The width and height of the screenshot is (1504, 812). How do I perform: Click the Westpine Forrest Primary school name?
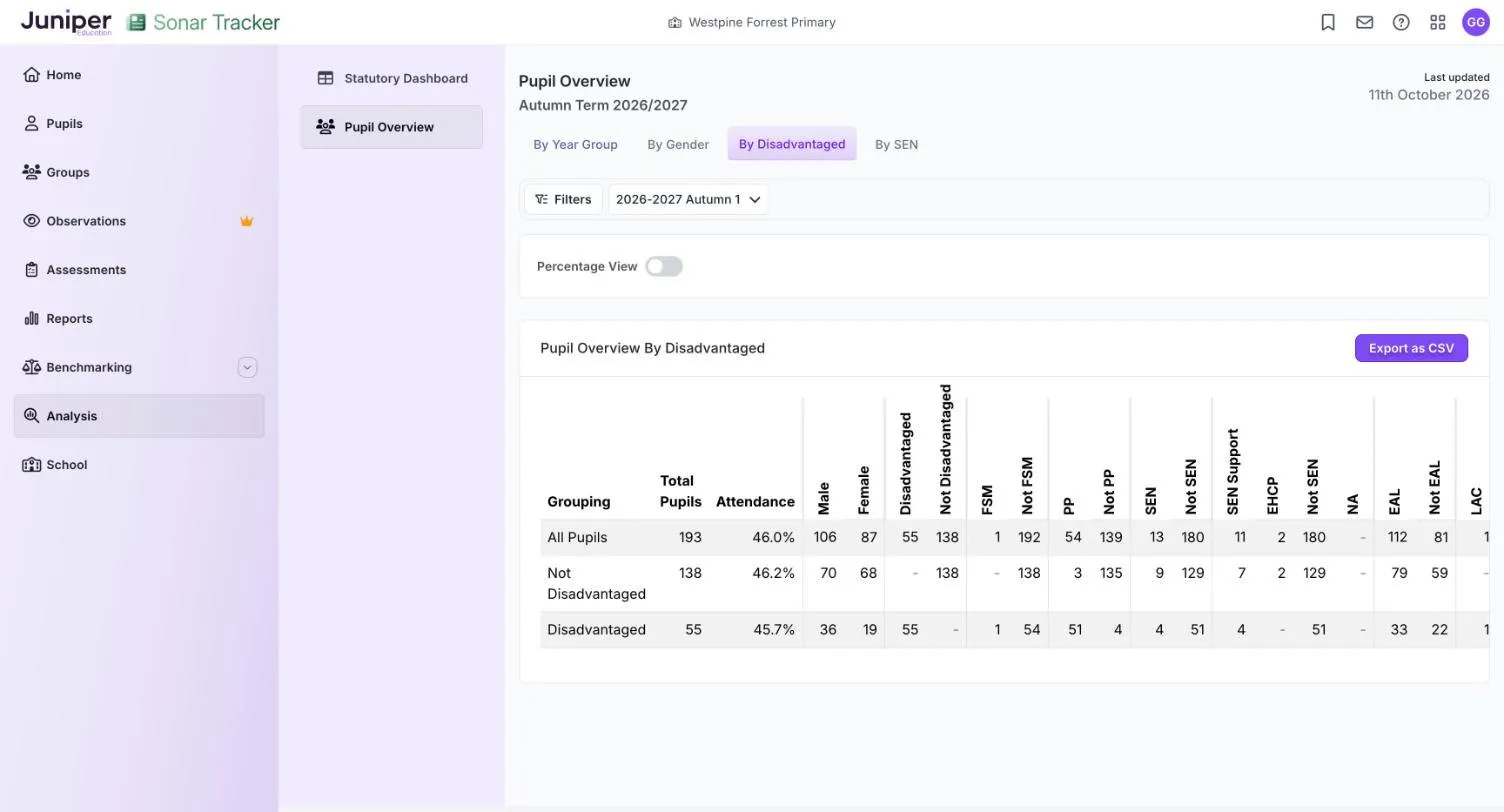point(762,22)
